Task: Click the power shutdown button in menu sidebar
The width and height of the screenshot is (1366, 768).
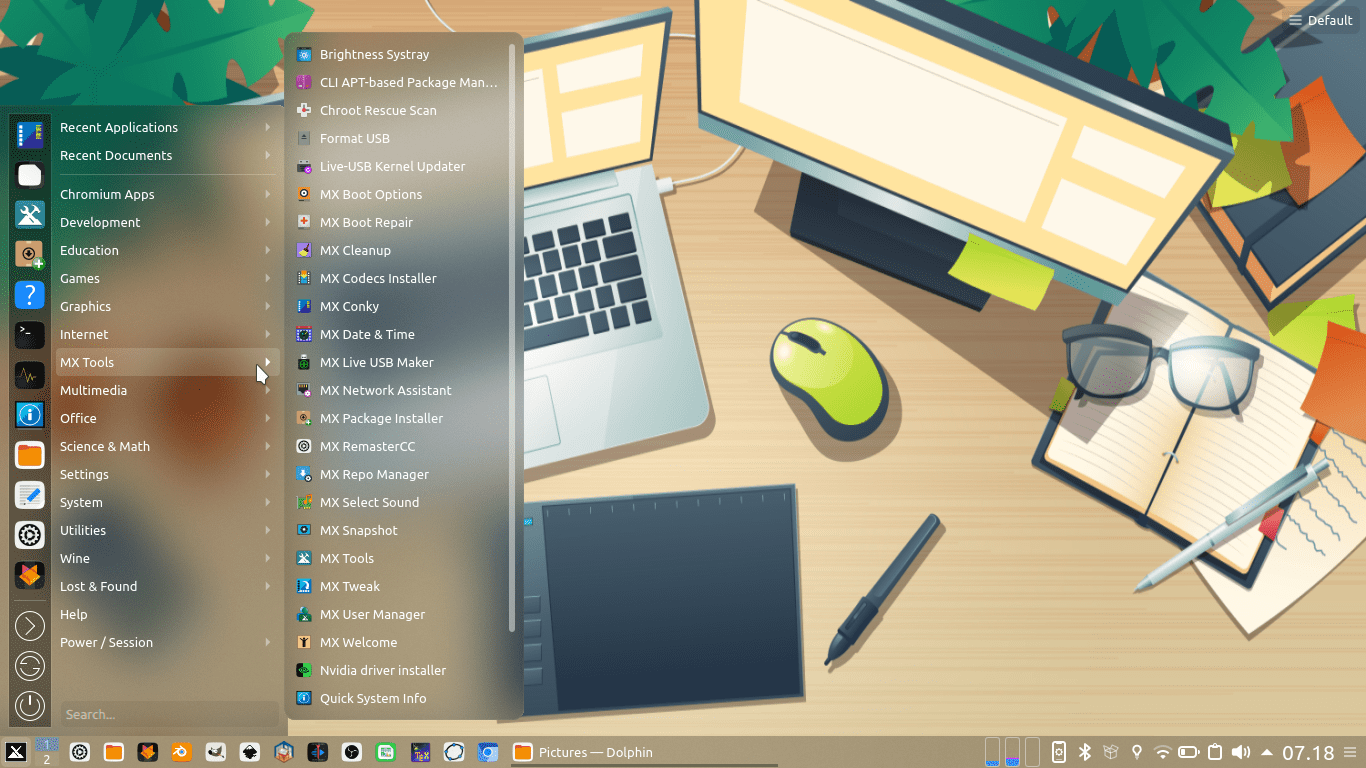Action: pos(30,705)
